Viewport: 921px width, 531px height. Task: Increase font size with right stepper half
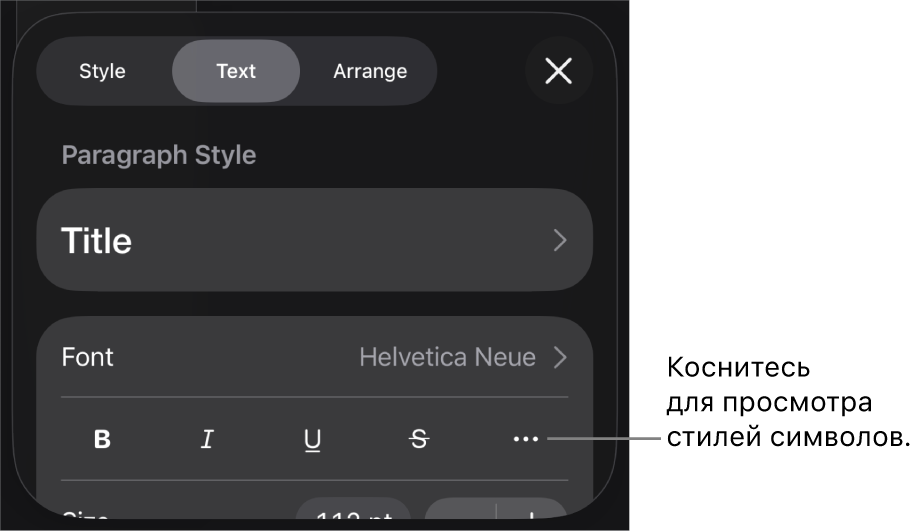click(532, 509)
